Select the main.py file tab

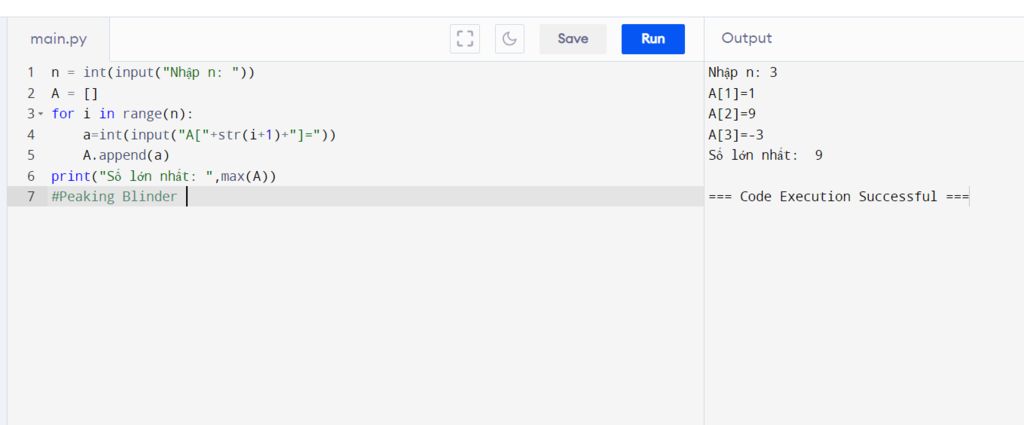pos(58,39)
